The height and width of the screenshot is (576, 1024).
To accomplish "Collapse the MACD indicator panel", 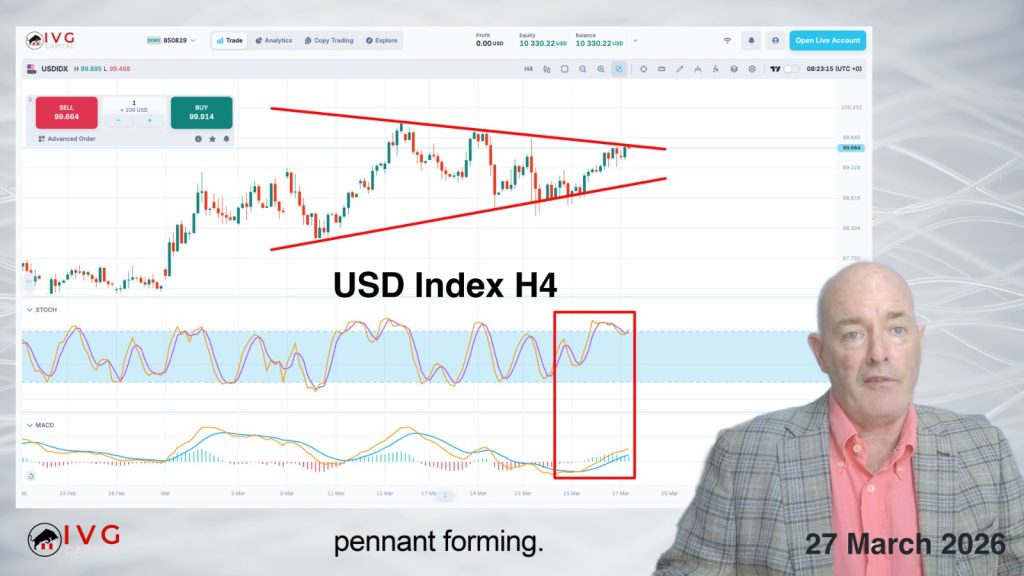I will [x=28, y=425].
